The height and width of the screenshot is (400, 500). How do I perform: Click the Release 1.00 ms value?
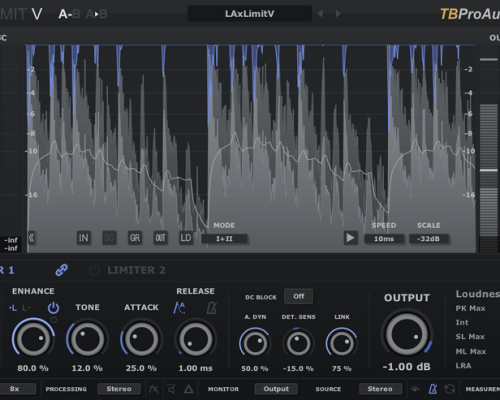click(x=196, y=368)
